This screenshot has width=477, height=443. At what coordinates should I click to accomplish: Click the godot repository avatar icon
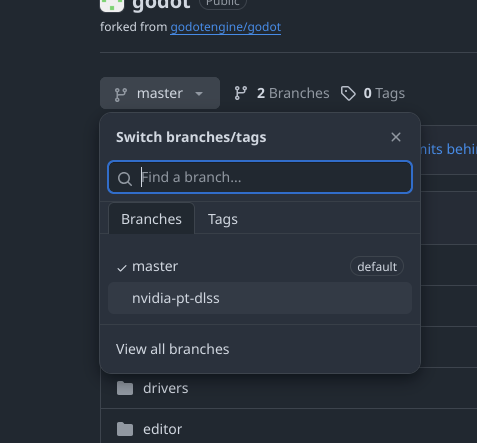pyautogui.click(x=112, y=5)
